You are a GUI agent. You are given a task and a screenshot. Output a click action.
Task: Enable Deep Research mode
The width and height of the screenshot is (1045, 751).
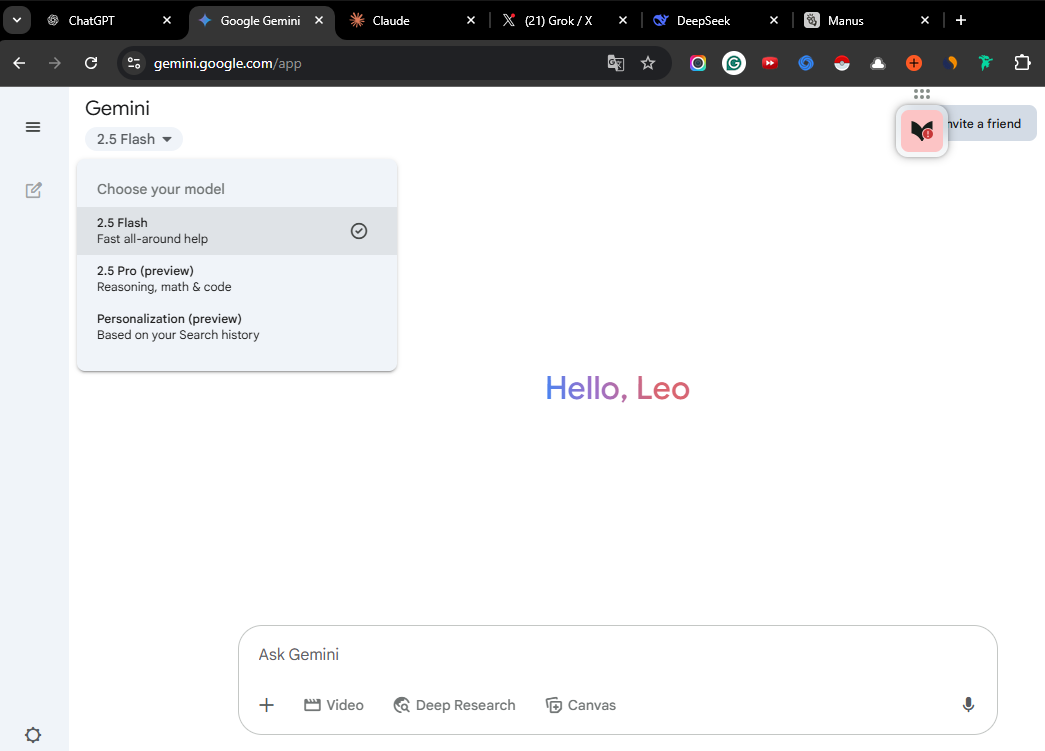pyautogui.click(x=455, y=705)
